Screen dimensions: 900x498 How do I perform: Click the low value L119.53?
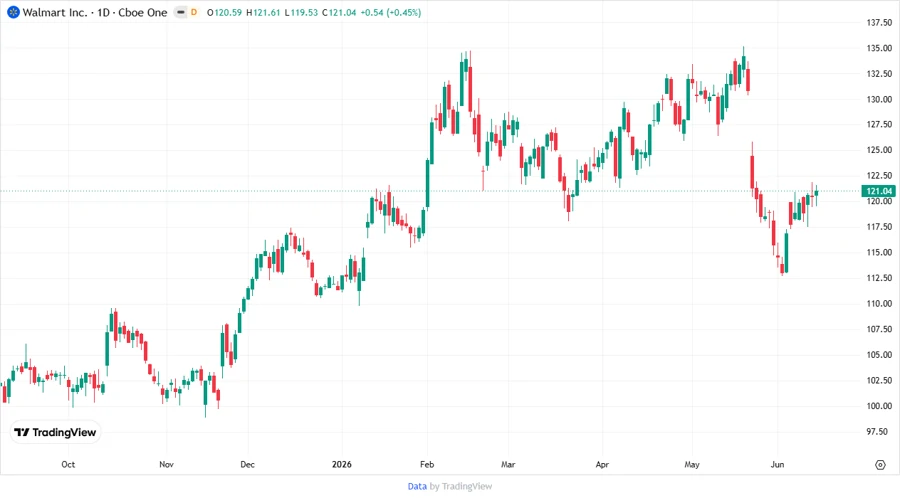tap(301, 12)
